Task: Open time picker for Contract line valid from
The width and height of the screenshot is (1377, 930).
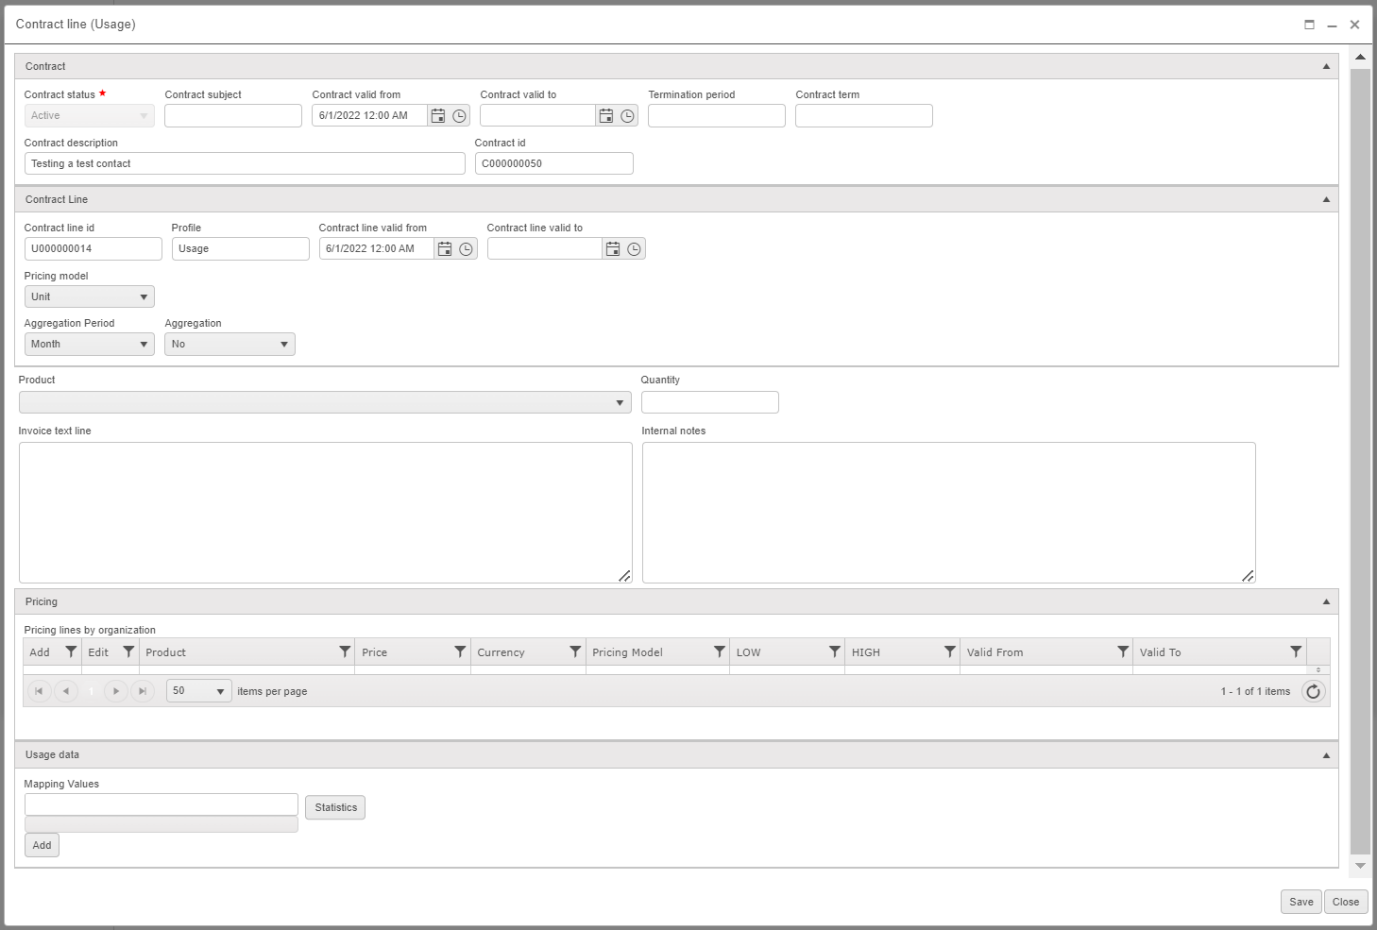Action: [x=466, y=249]
